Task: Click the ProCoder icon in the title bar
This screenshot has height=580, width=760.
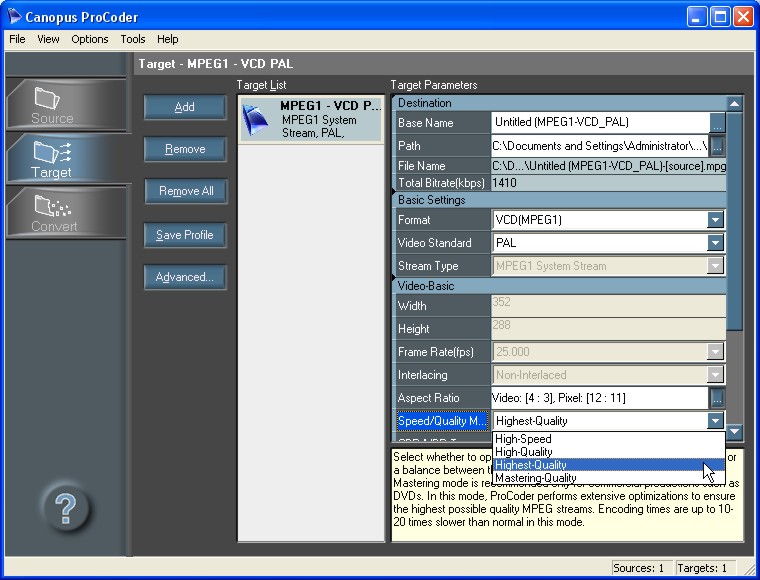Action: [x=14, y=17]
